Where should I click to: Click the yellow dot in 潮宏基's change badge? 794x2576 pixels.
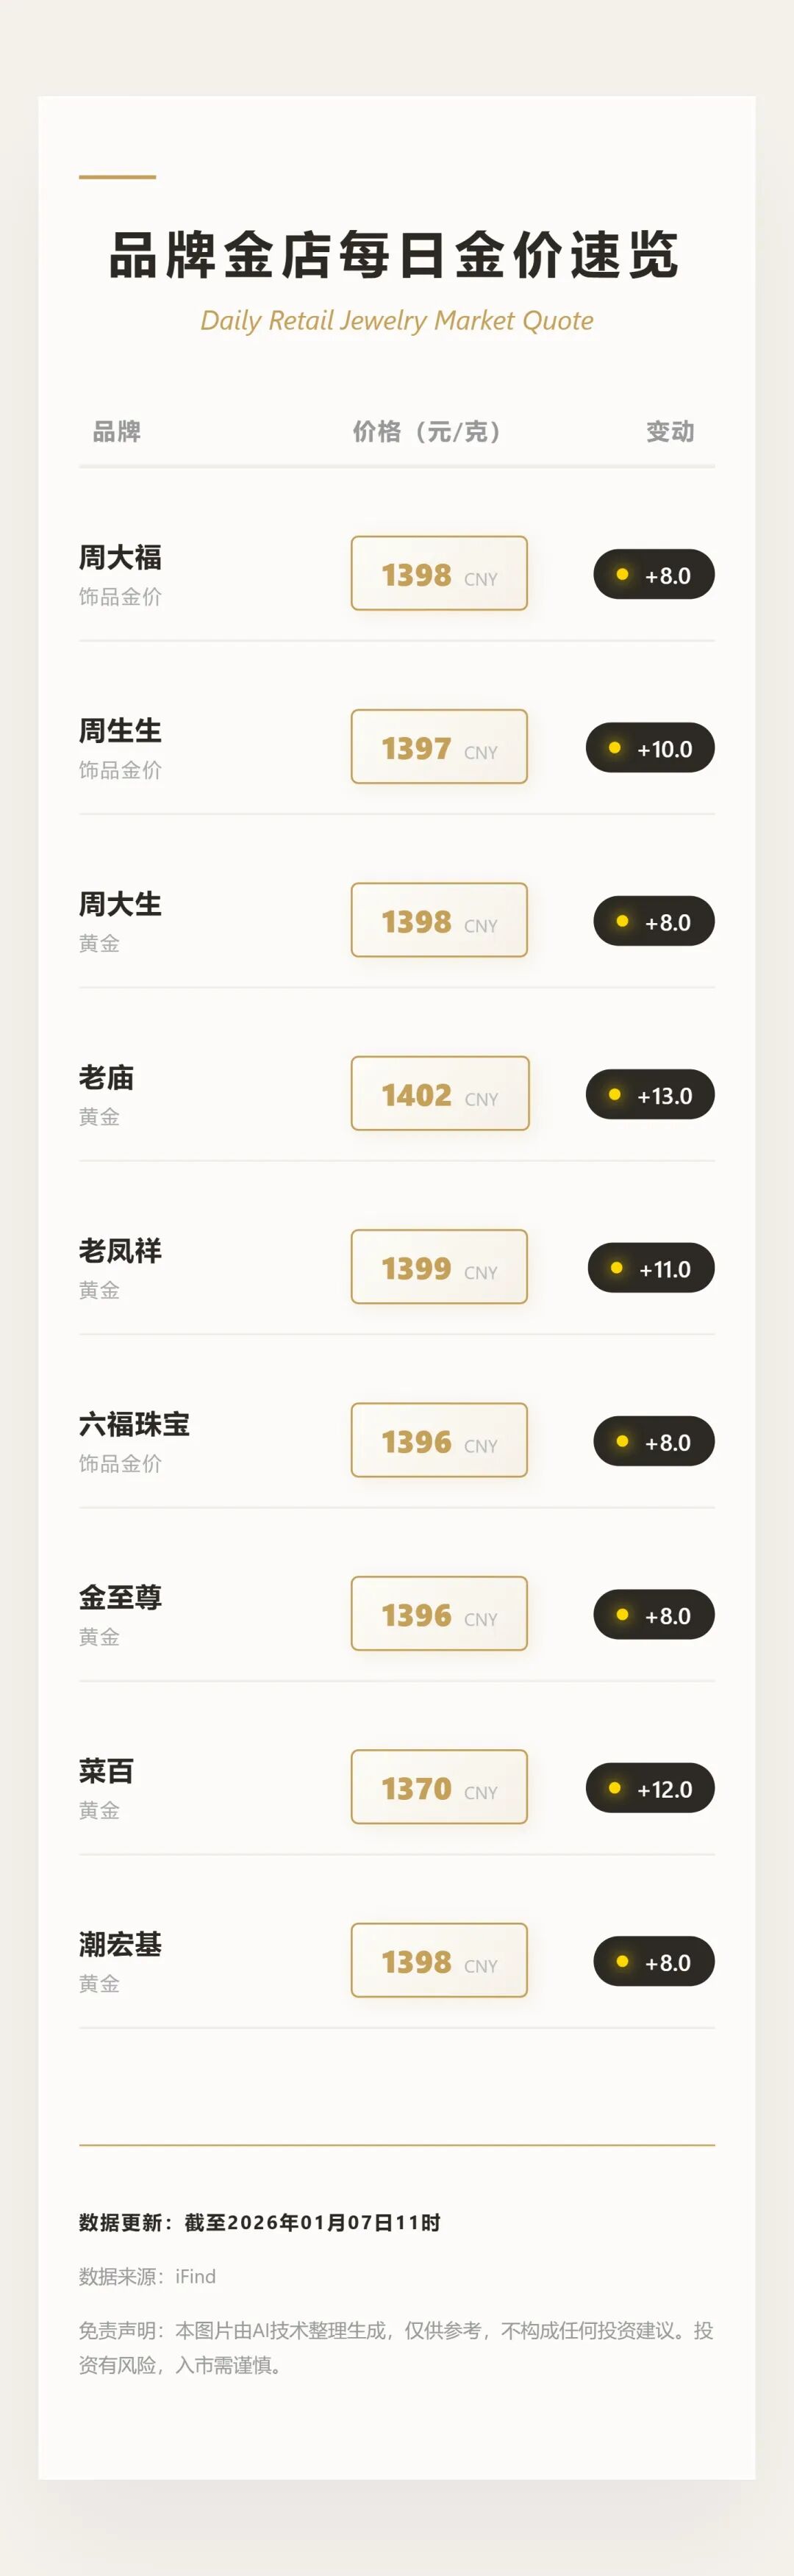pos(622,1961)
